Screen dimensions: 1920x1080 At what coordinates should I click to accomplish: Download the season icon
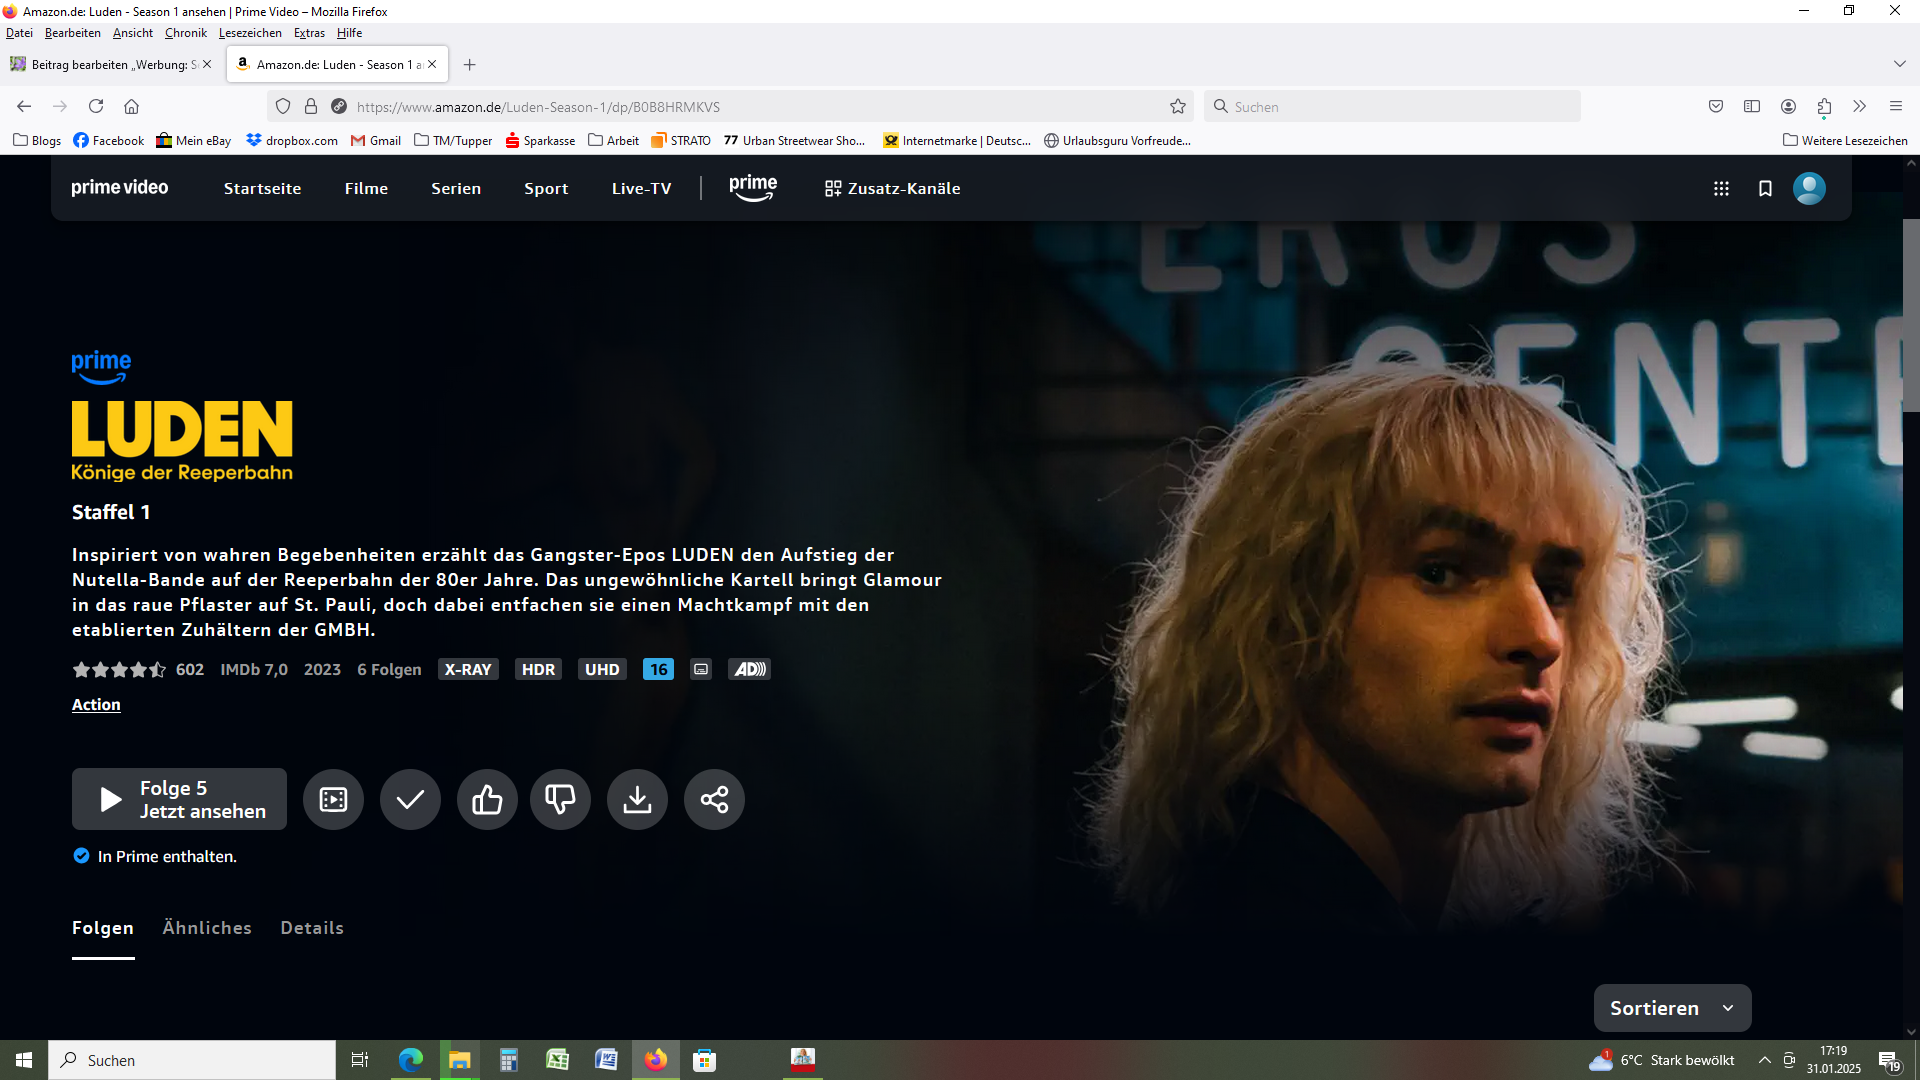pyautogui.click(x=637, y=799)
